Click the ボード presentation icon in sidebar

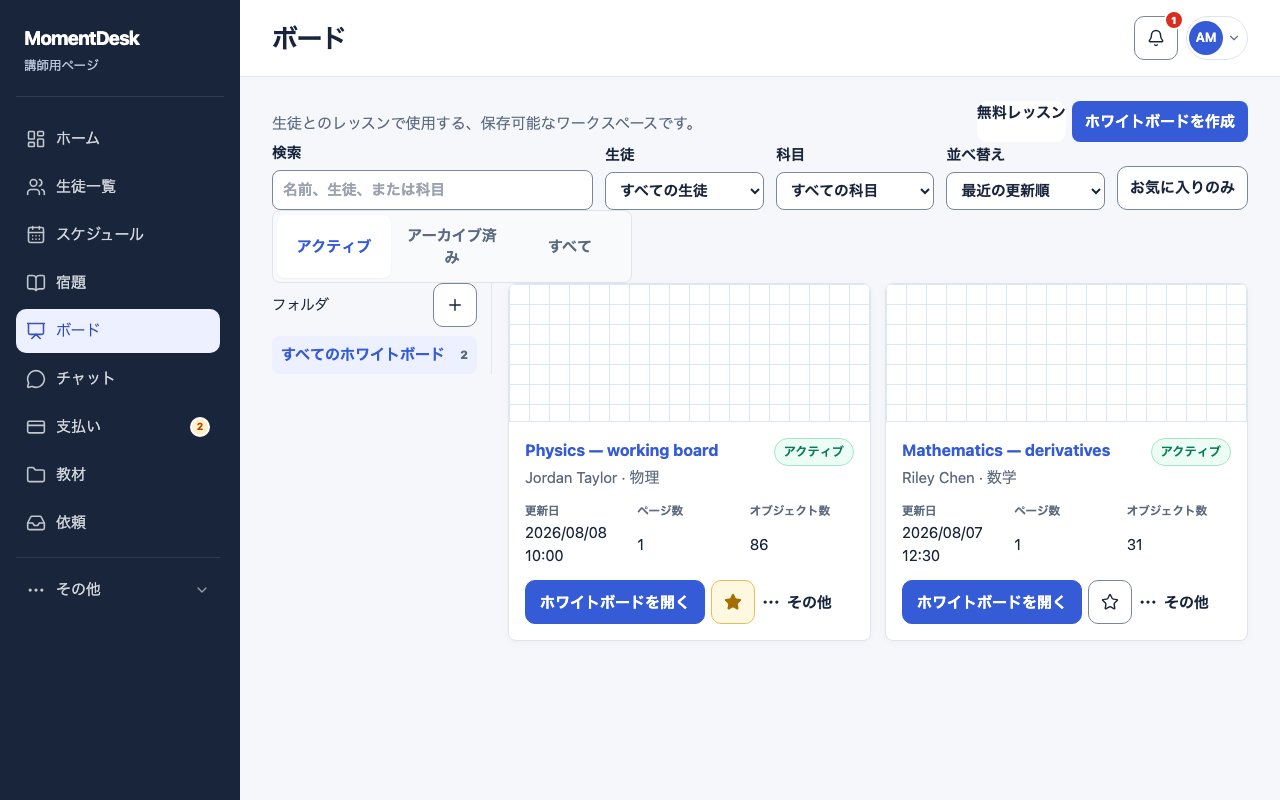click(36, 331)
